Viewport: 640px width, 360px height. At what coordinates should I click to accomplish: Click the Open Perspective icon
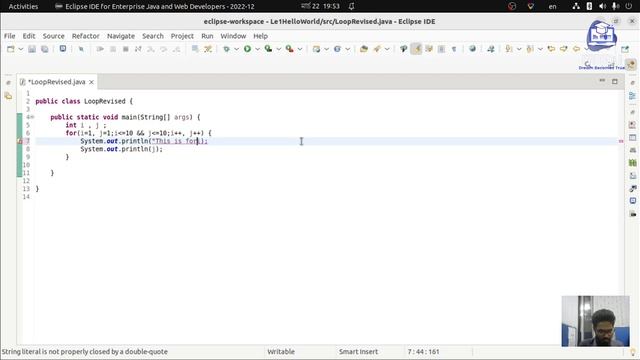click(625, 49)
